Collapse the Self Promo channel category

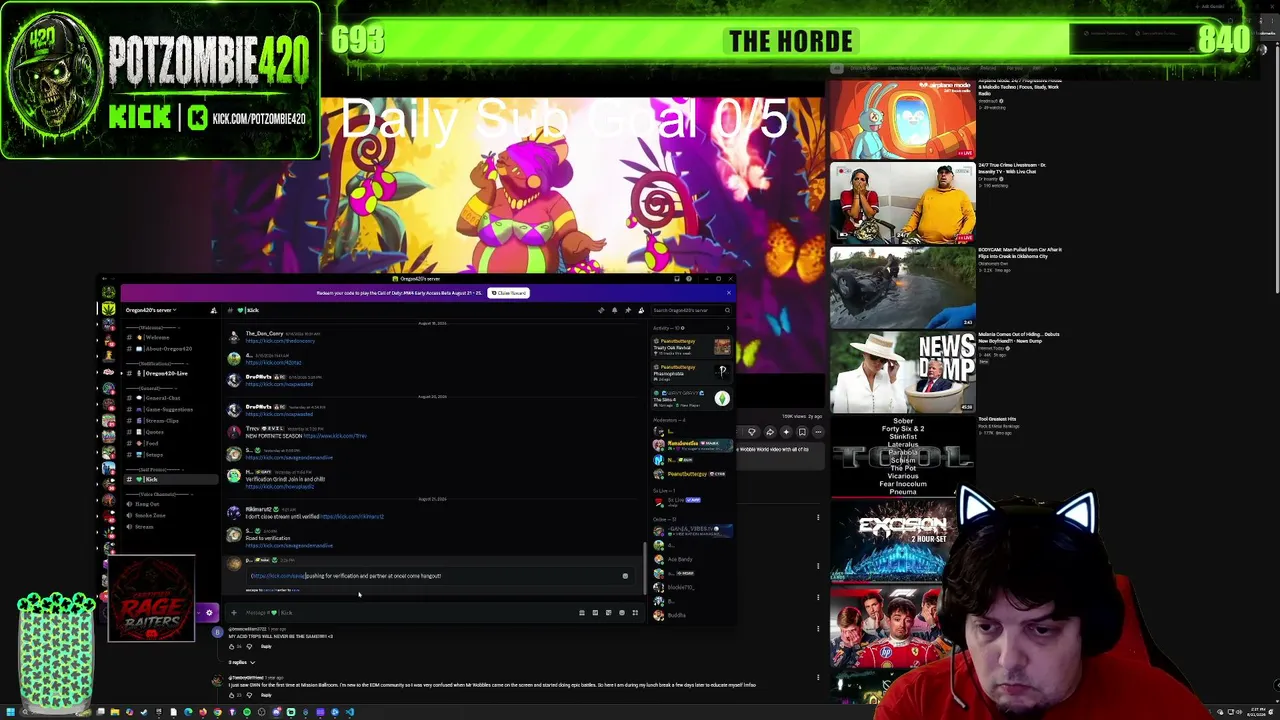[153, 469]
